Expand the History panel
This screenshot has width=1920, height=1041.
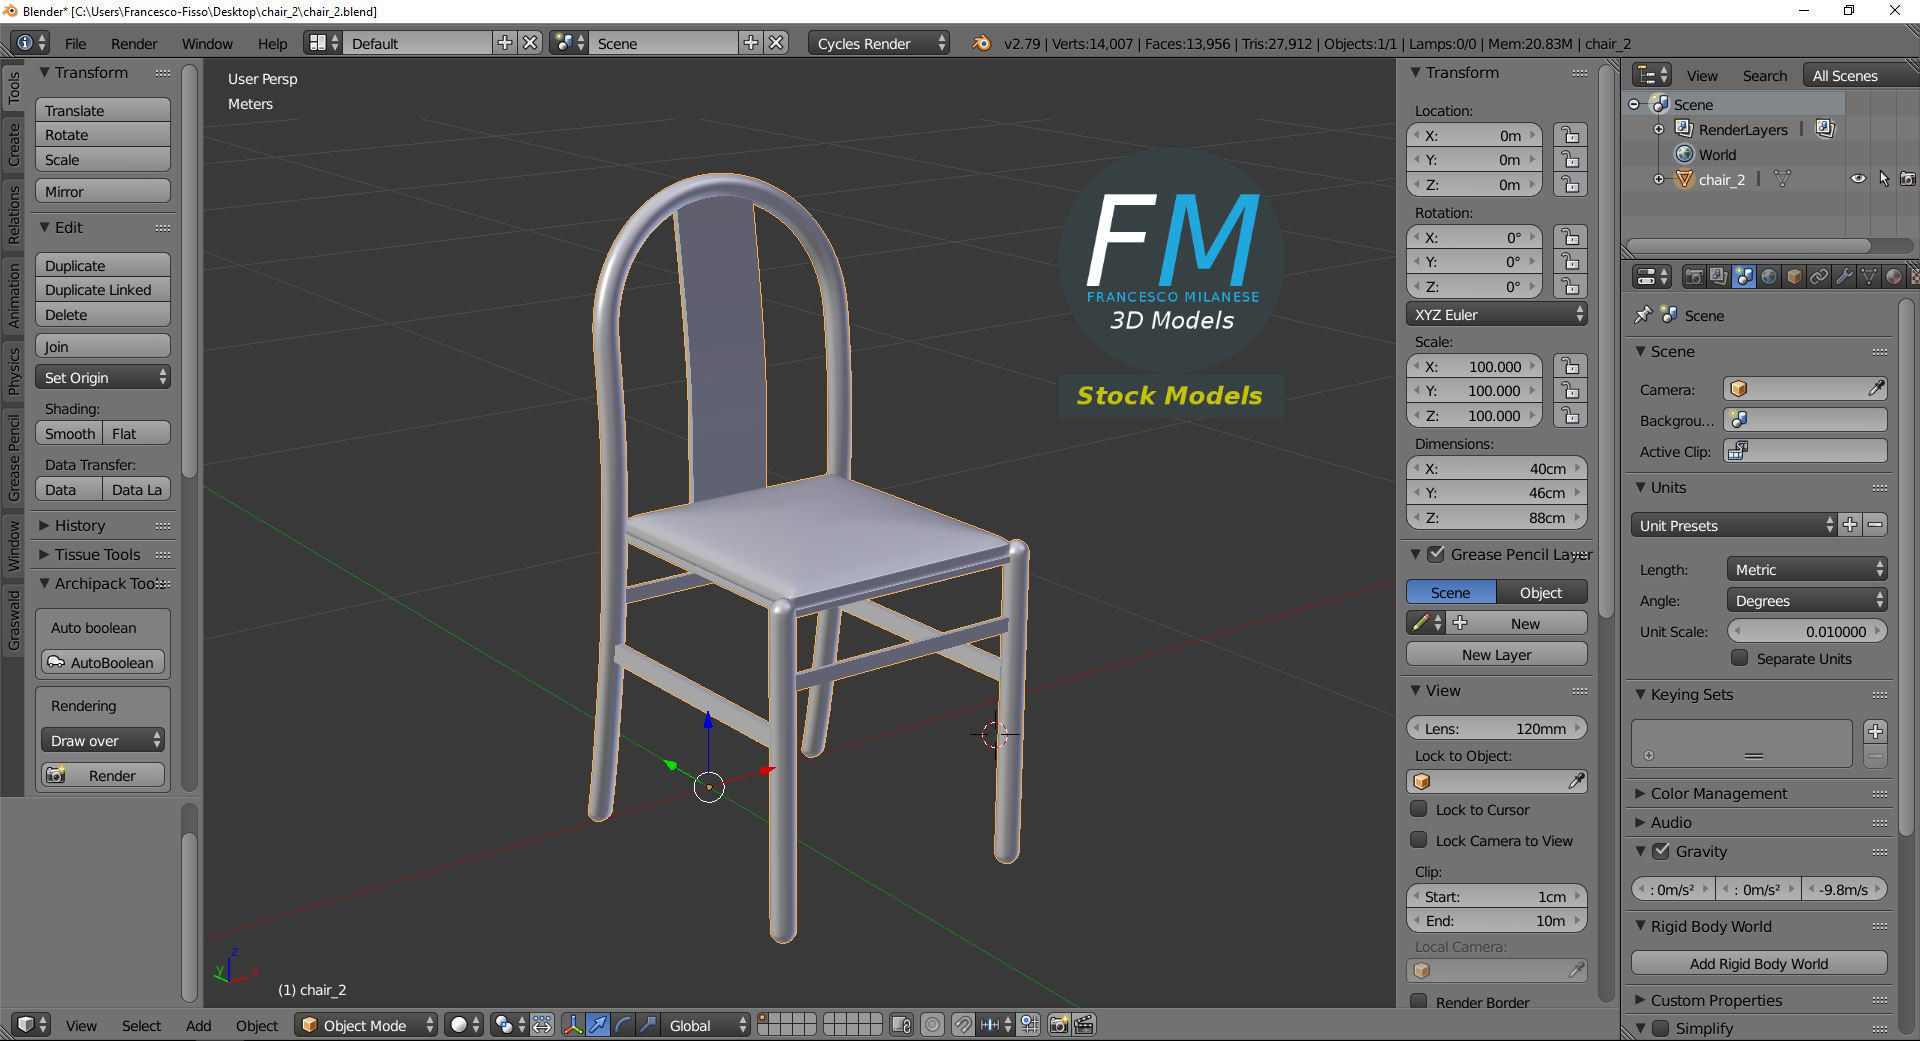click(x=80, y=525)
